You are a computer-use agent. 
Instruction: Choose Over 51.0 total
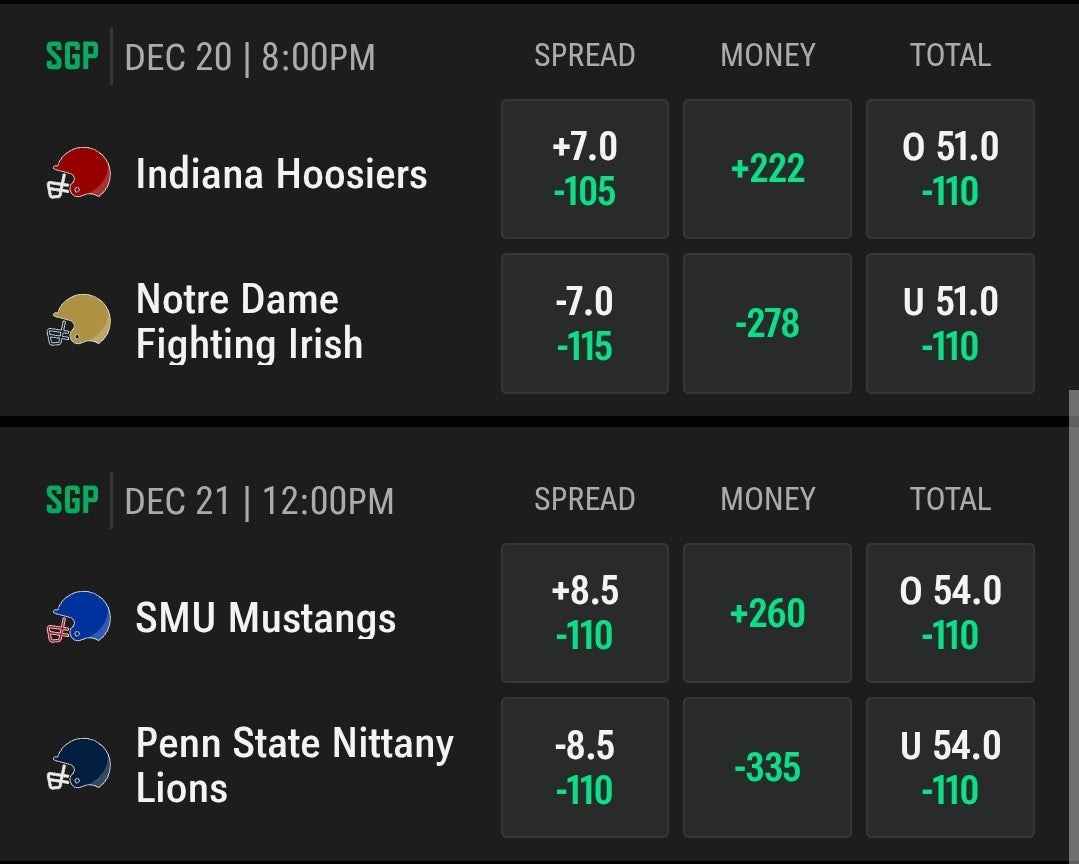coord(950,169)
